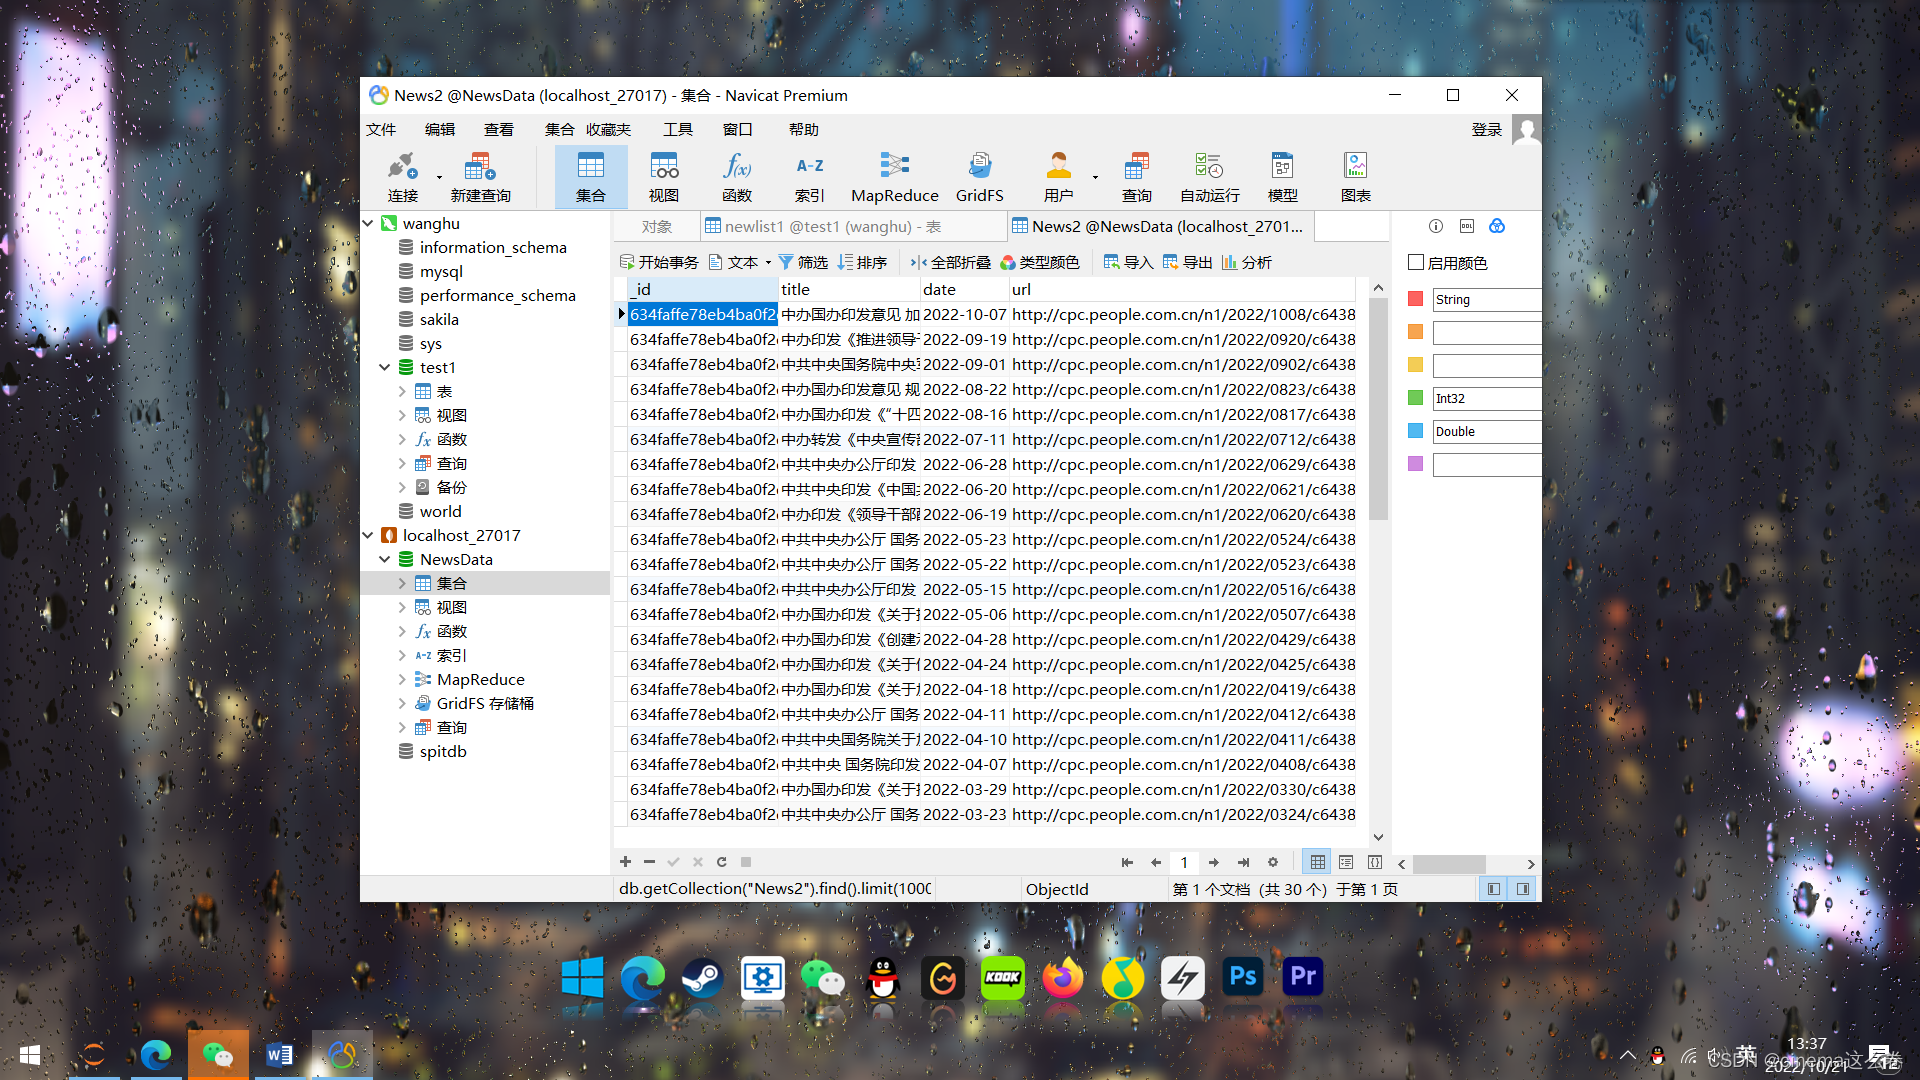1920x1080 pixels.
Task: Collapse the test1 database node
Action: click(x=384, y=367)
